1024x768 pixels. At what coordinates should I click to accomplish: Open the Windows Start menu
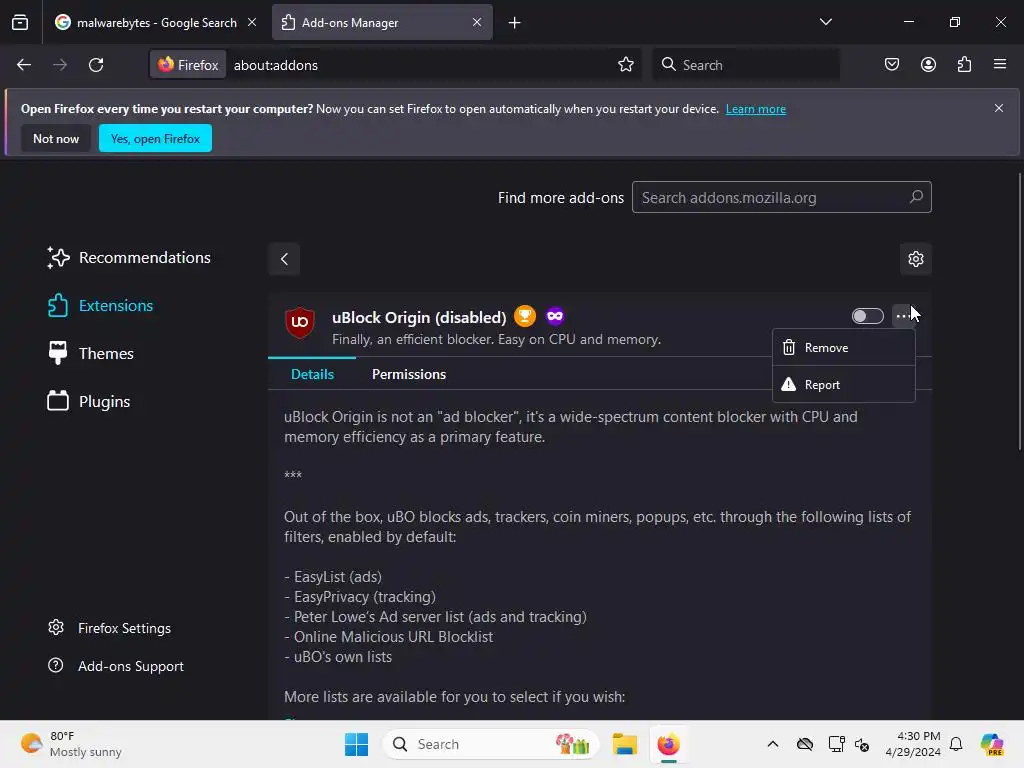coord(356,744)
